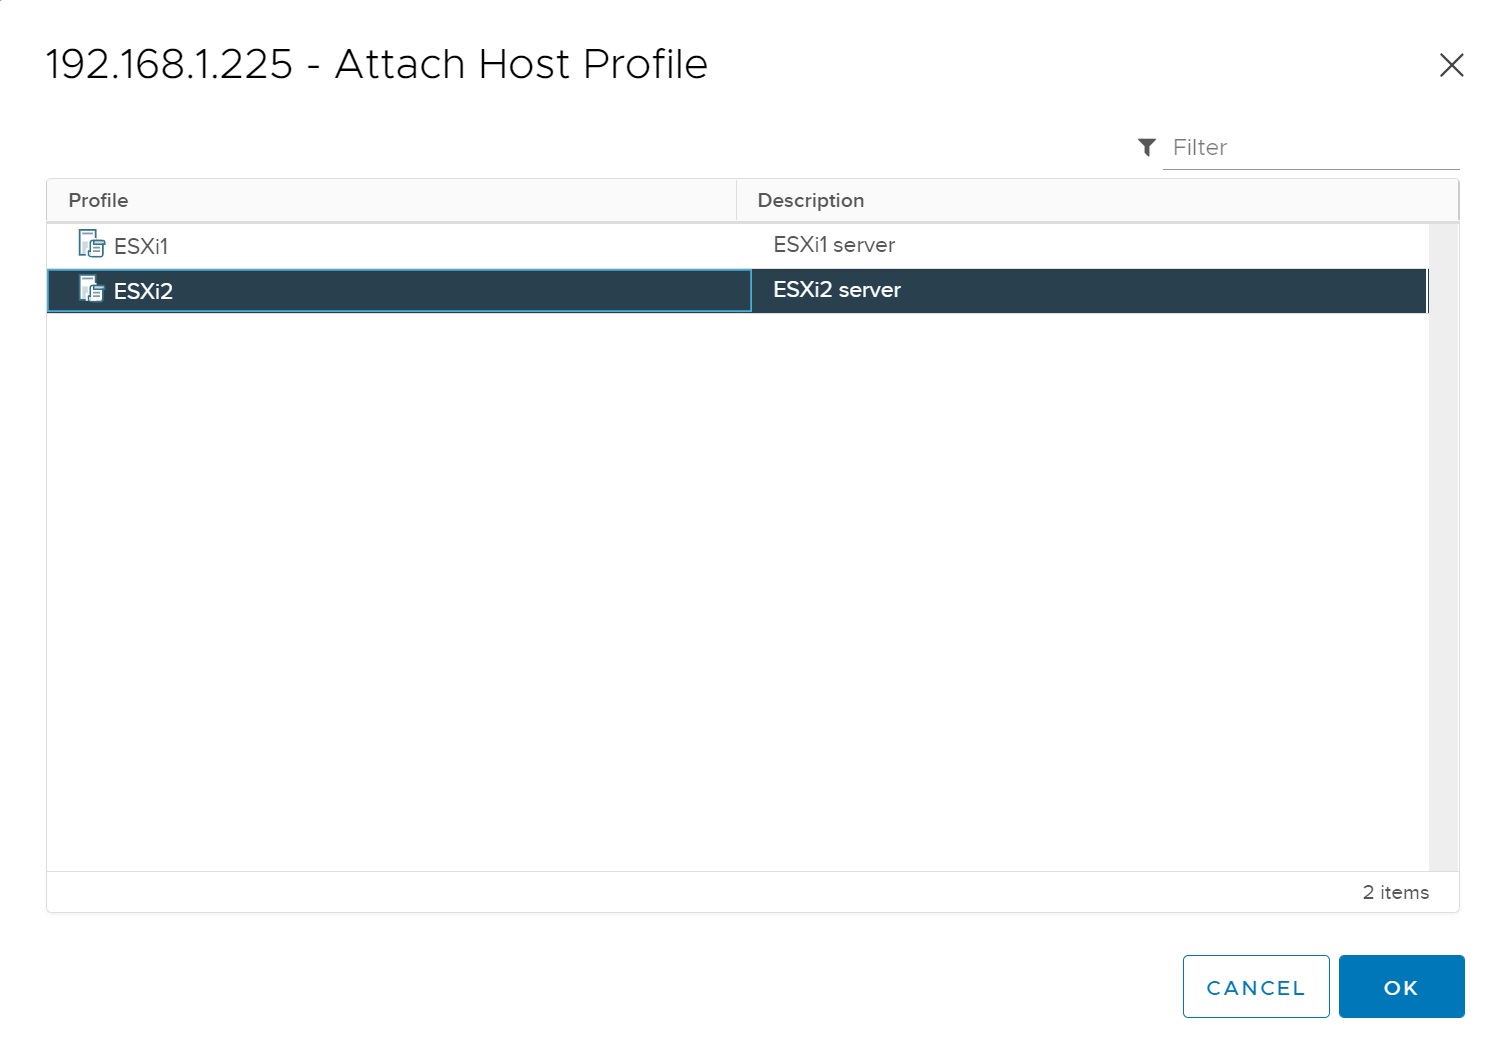This screenshot has width=1504, height=1060.
Task: Sort by the Description column header
Action: [x=810, y=200]
